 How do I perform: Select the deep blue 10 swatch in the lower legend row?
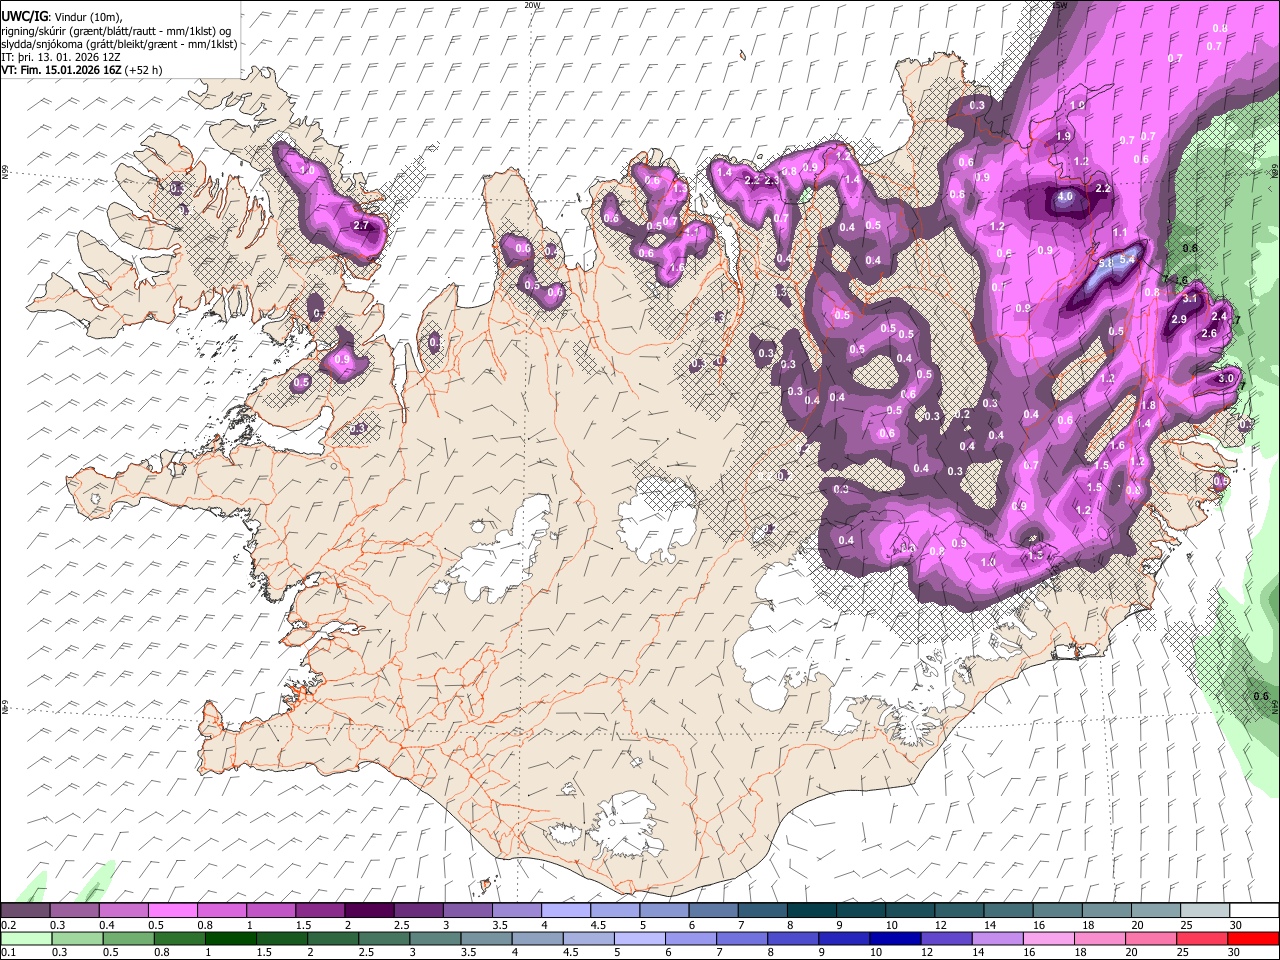coord(896,938)
